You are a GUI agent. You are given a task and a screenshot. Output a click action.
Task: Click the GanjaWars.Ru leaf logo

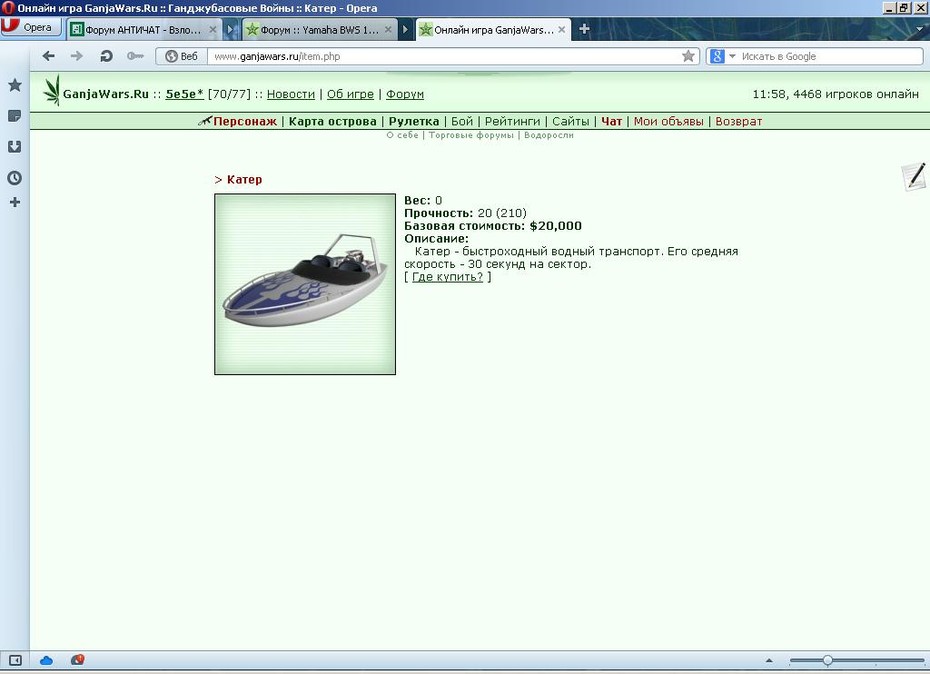click(52, 91)
